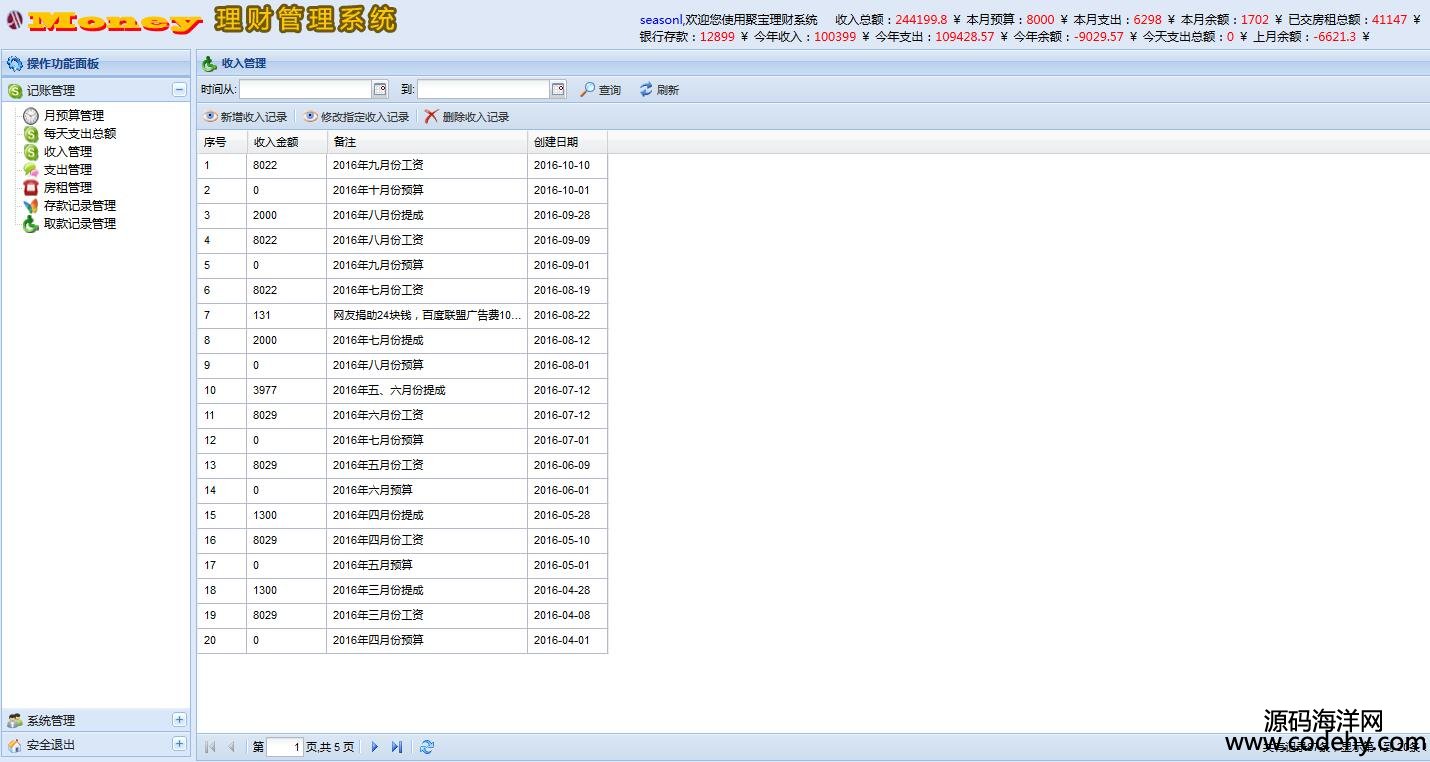Collapse the 记账管理 accordion panel

[x=179, y=90]
